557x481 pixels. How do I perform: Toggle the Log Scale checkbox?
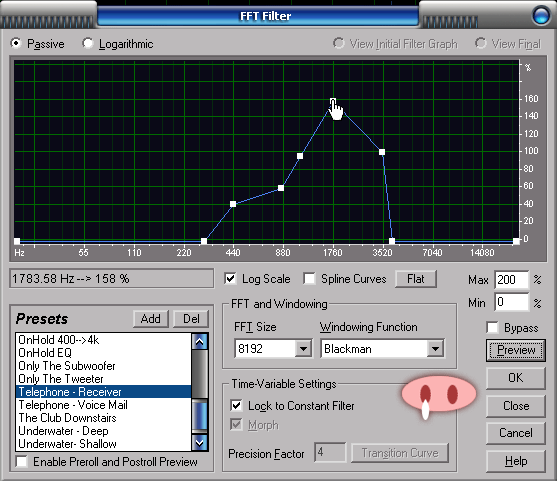(230, 279)
